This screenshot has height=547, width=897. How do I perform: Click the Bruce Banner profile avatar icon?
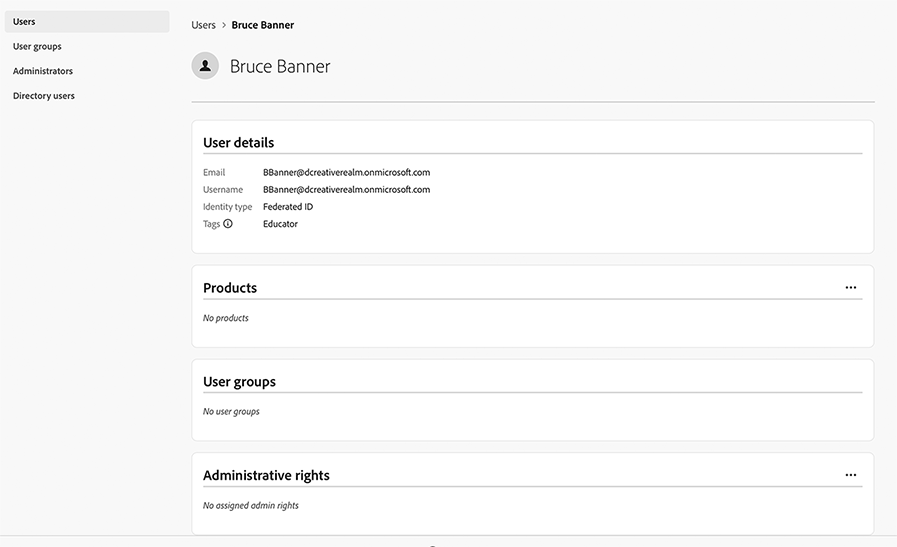coord(205,66)
